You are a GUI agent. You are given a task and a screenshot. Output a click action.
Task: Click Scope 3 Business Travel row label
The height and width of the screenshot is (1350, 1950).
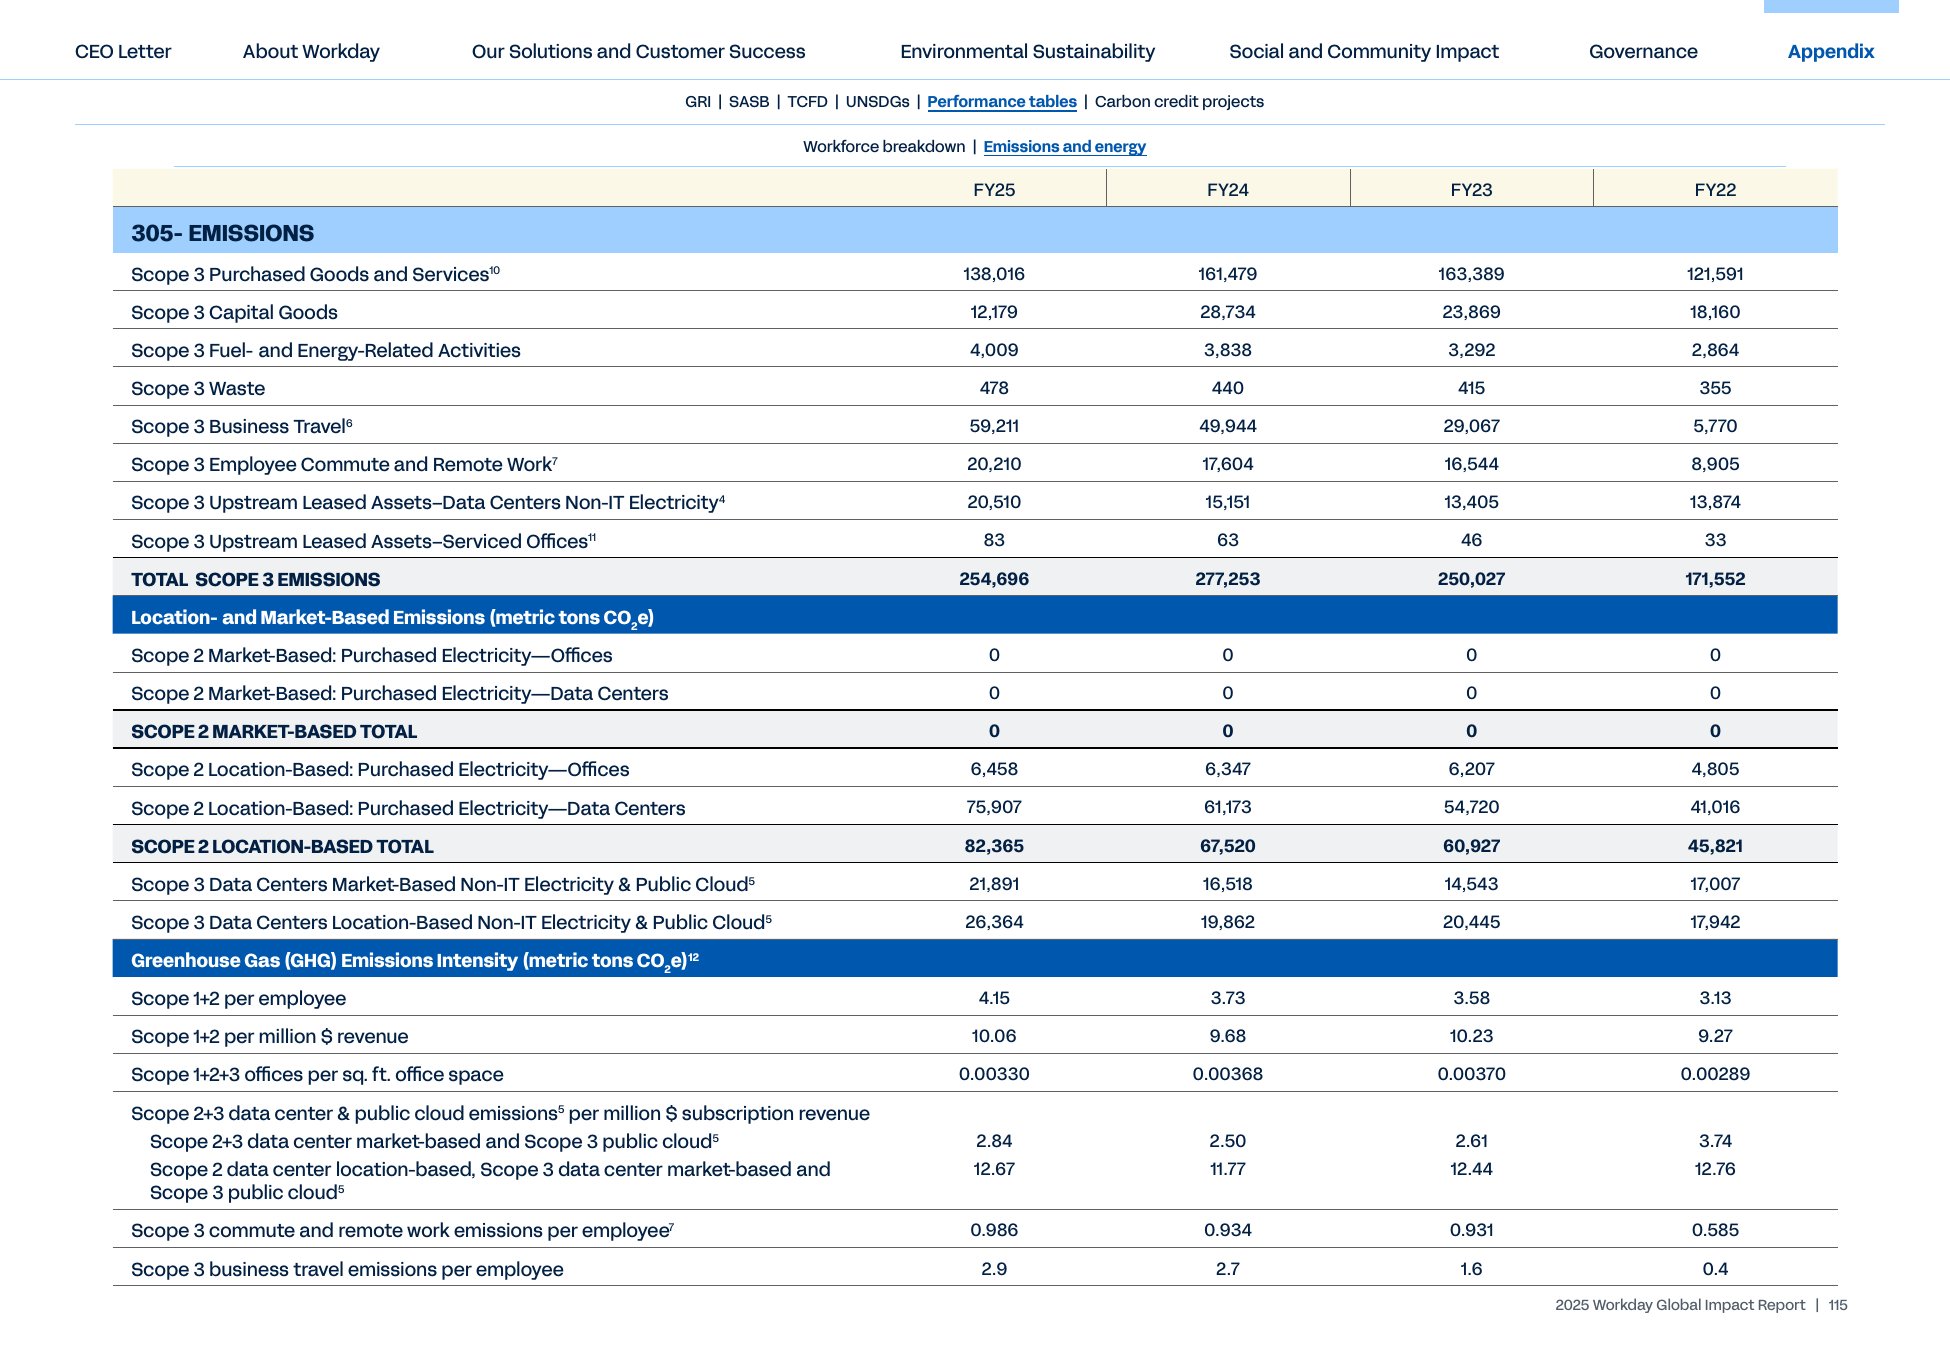coord(241,426)
